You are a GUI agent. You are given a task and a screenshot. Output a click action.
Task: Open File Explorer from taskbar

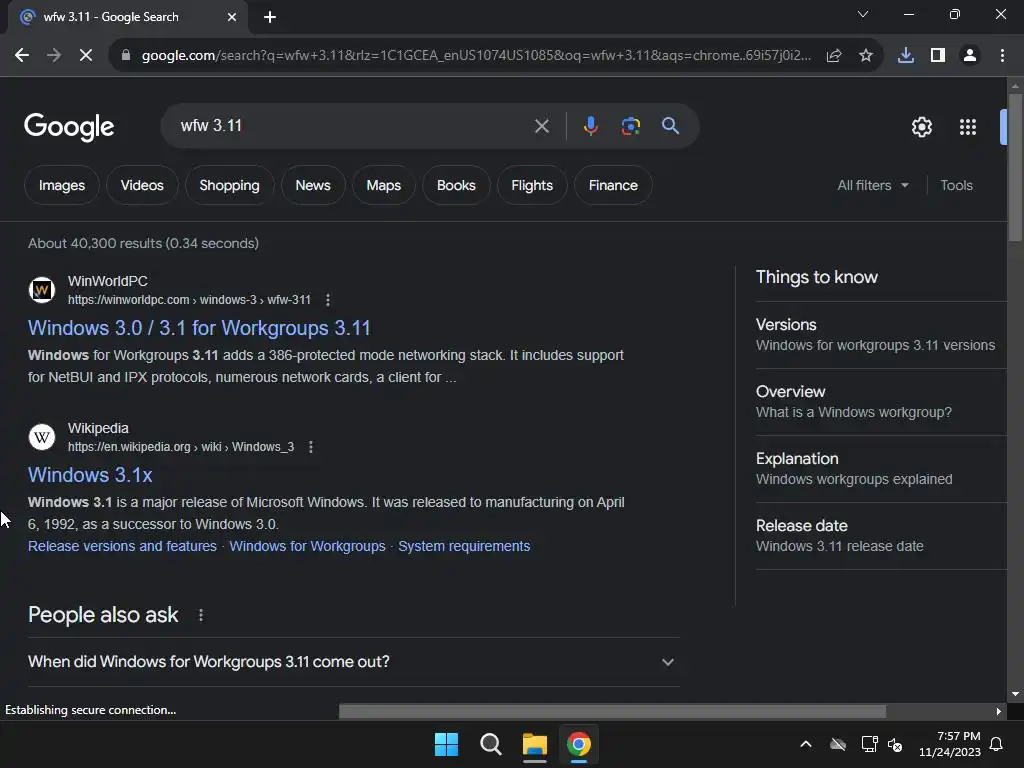[x=534, y=744]
